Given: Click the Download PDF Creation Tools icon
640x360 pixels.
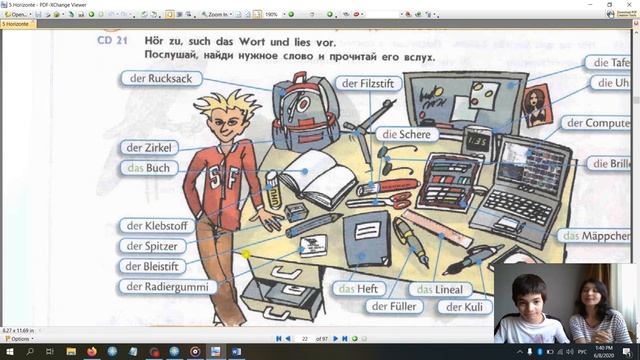Looking at the screenshot, I should (x=622, y=14).
